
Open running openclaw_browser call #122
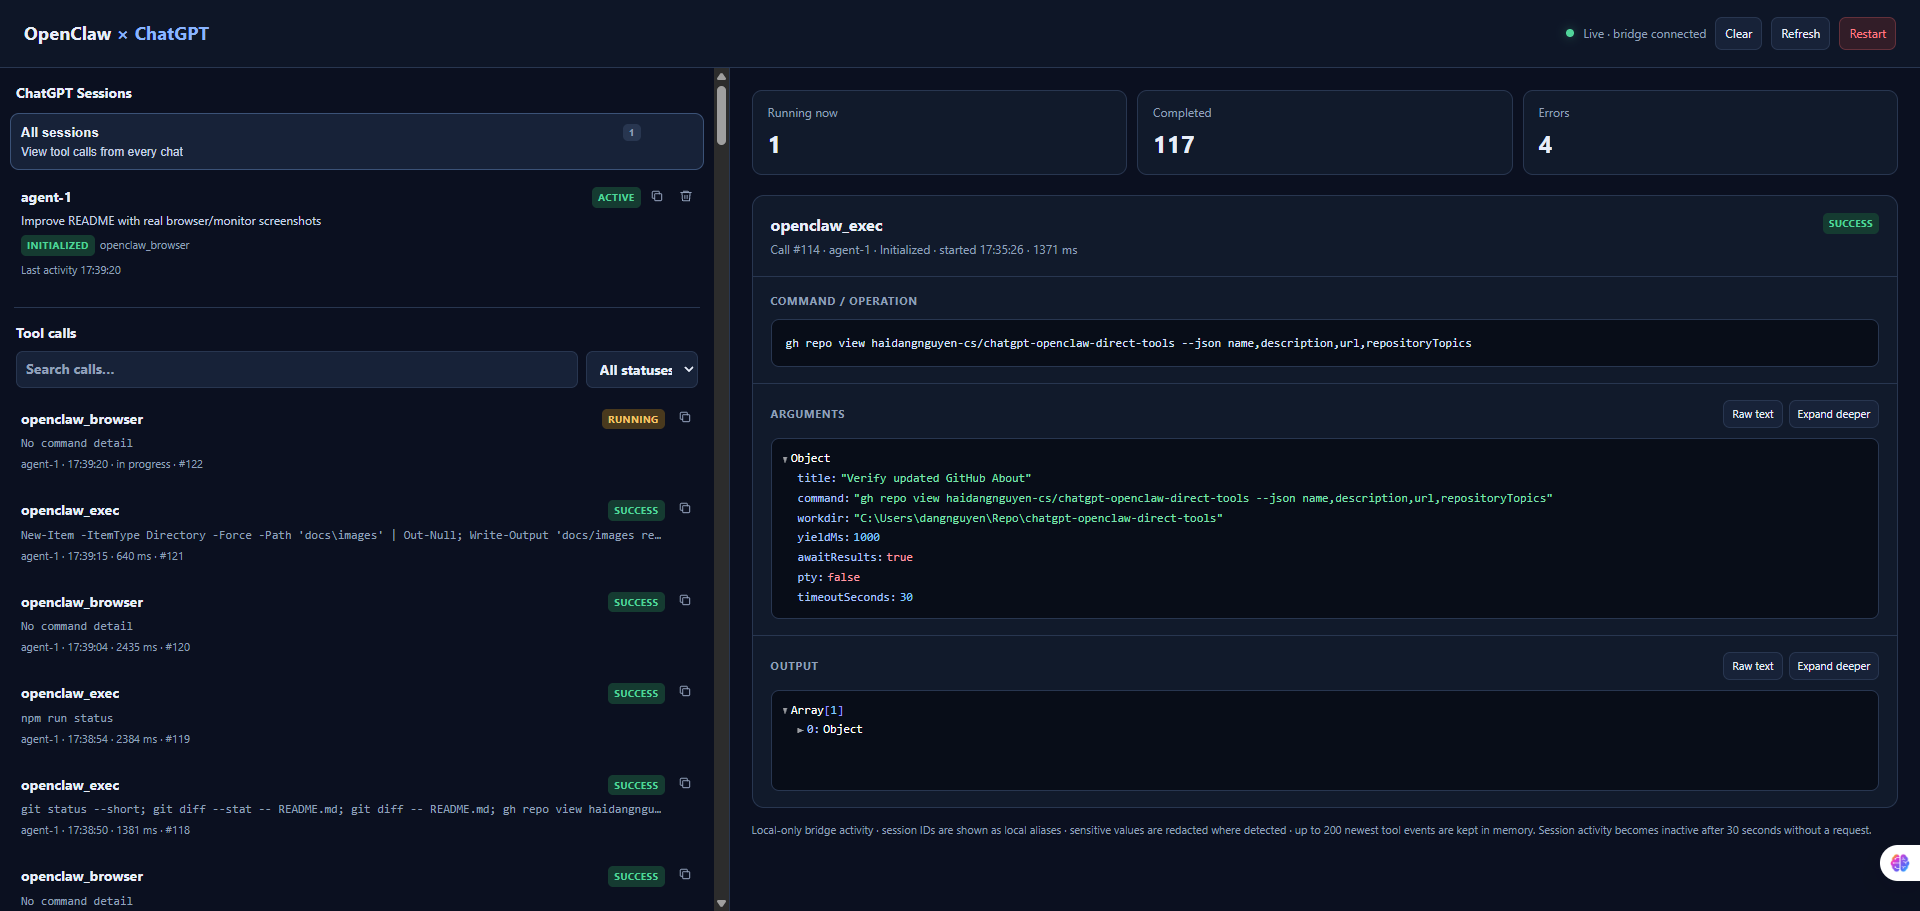coord(357,441)
